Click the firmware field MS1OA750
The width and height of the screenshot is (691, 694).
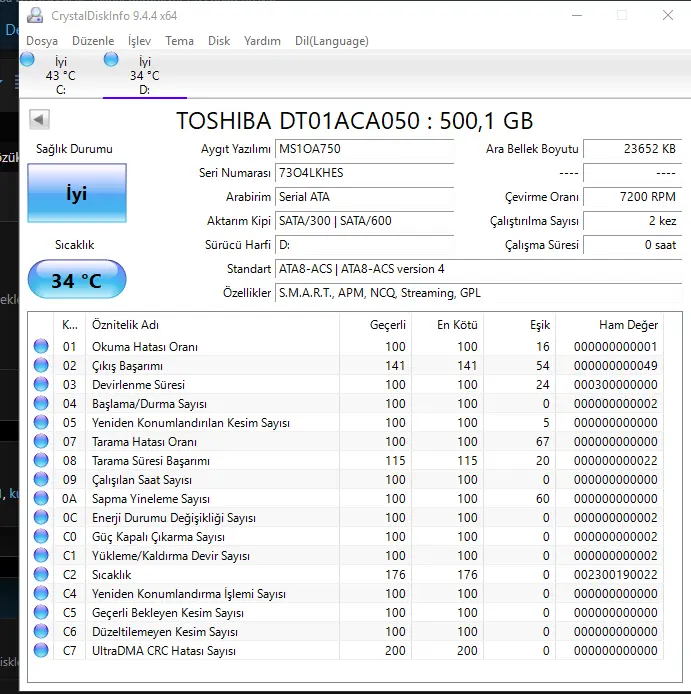point(364,149)
